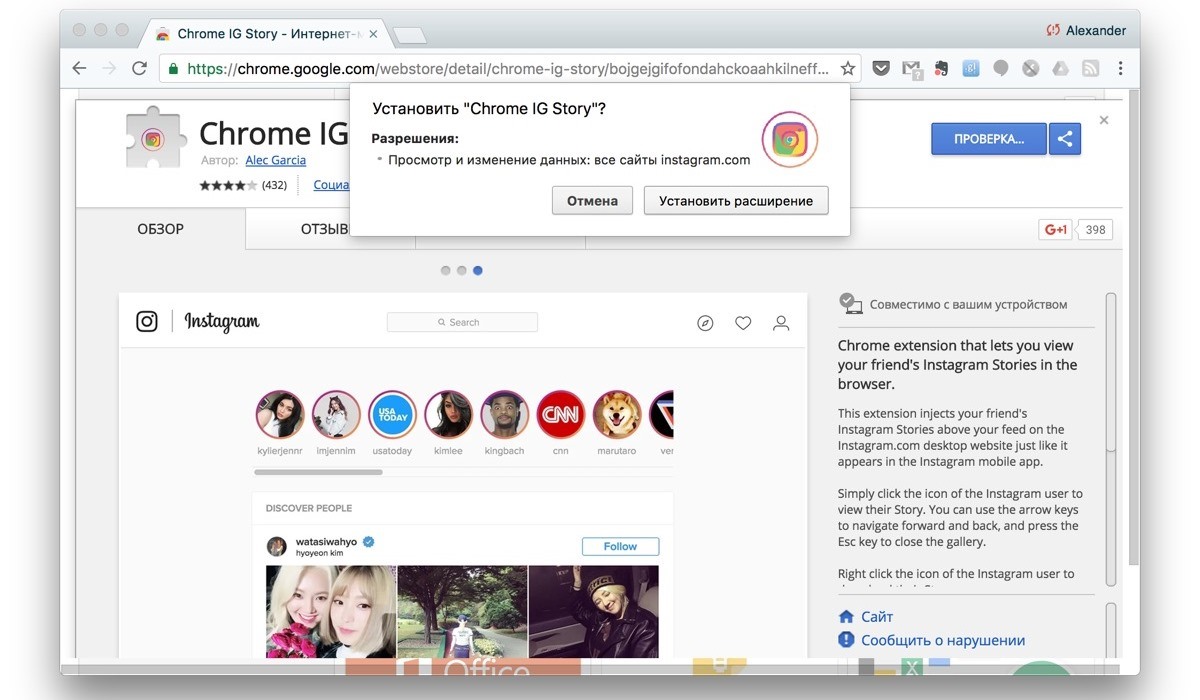Open the Gmail checker extension icon
Viewport: 1200px width, 700px height.
911,69
